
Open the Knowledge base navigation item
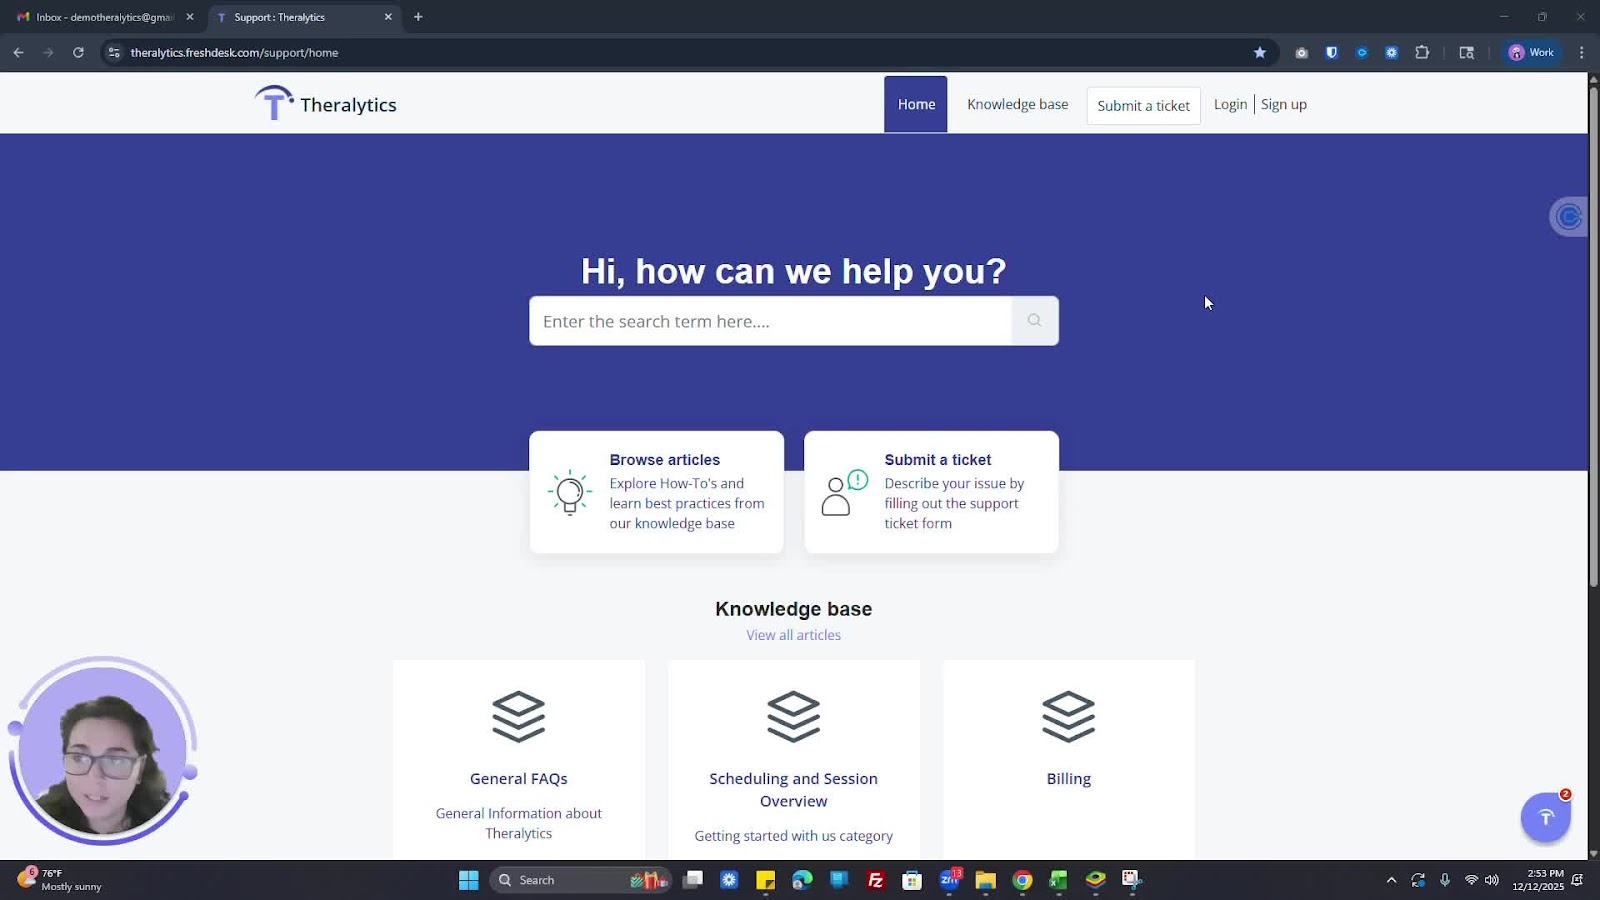click(1017, 104)
